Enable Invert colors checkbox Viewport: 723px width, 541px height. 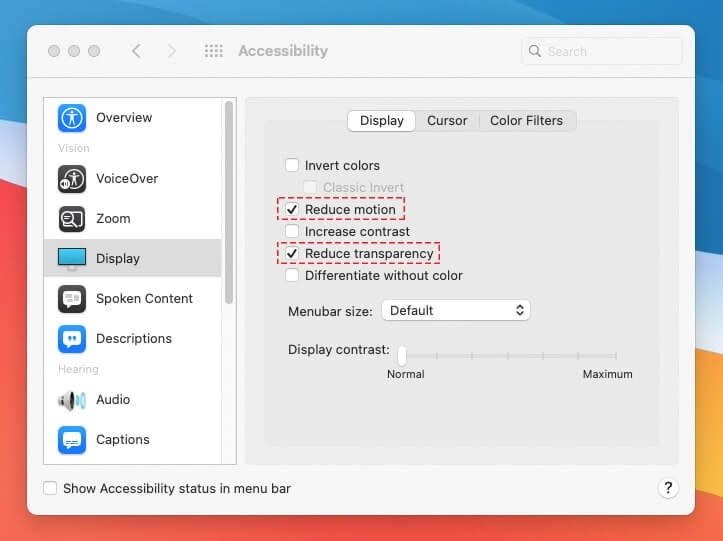click(292, 165)
